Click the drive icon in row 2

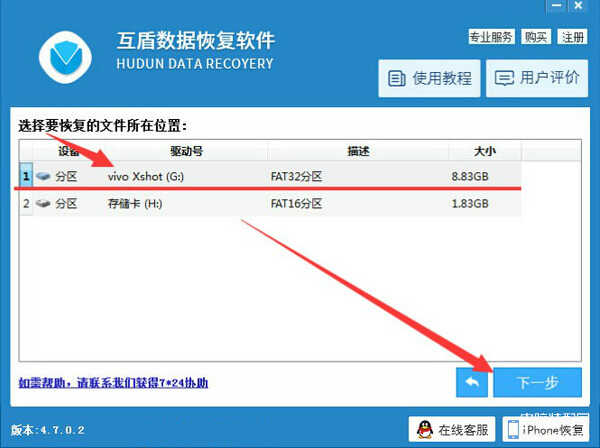point(43,204)
